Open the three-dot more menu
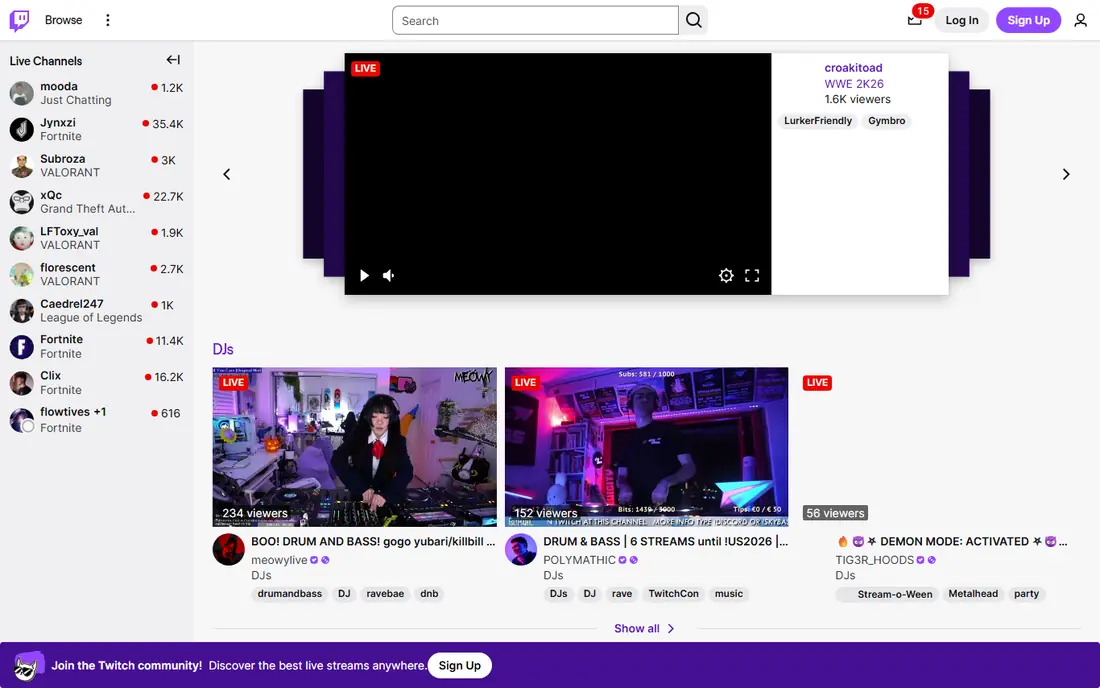 click(x=107, y=20)
